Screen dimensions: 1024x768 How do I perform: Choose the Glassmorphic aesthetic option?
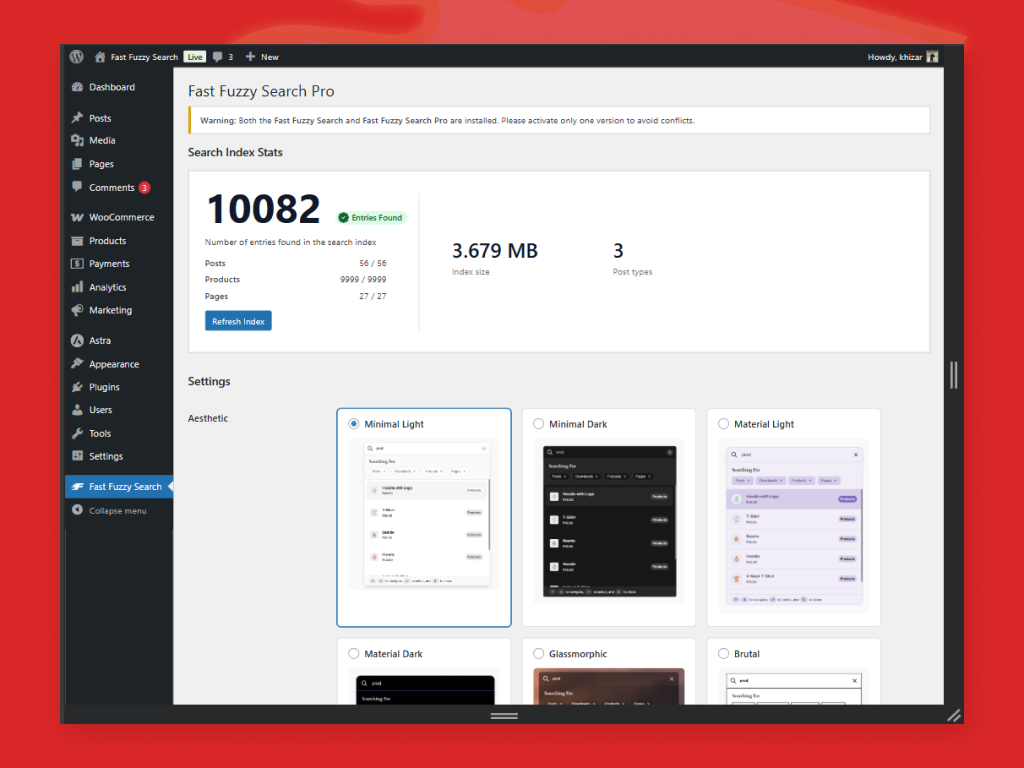pos(538,653)
